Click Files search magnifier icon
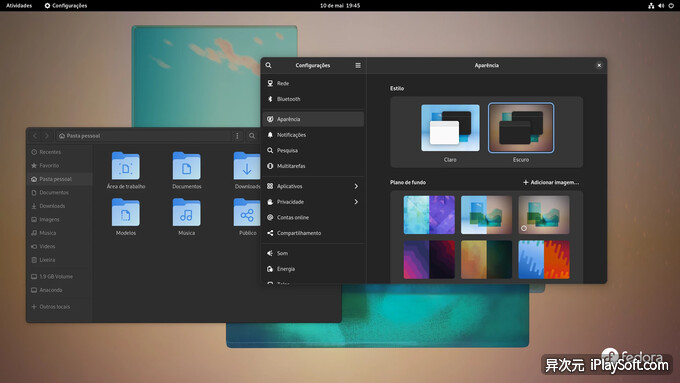The width and height of the screenshot is (680, 383). [252, 136]
